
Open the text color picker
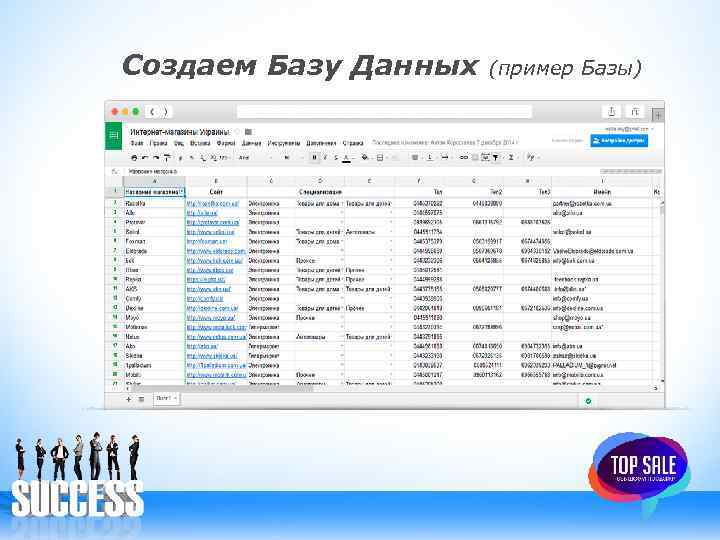point(347,158)
